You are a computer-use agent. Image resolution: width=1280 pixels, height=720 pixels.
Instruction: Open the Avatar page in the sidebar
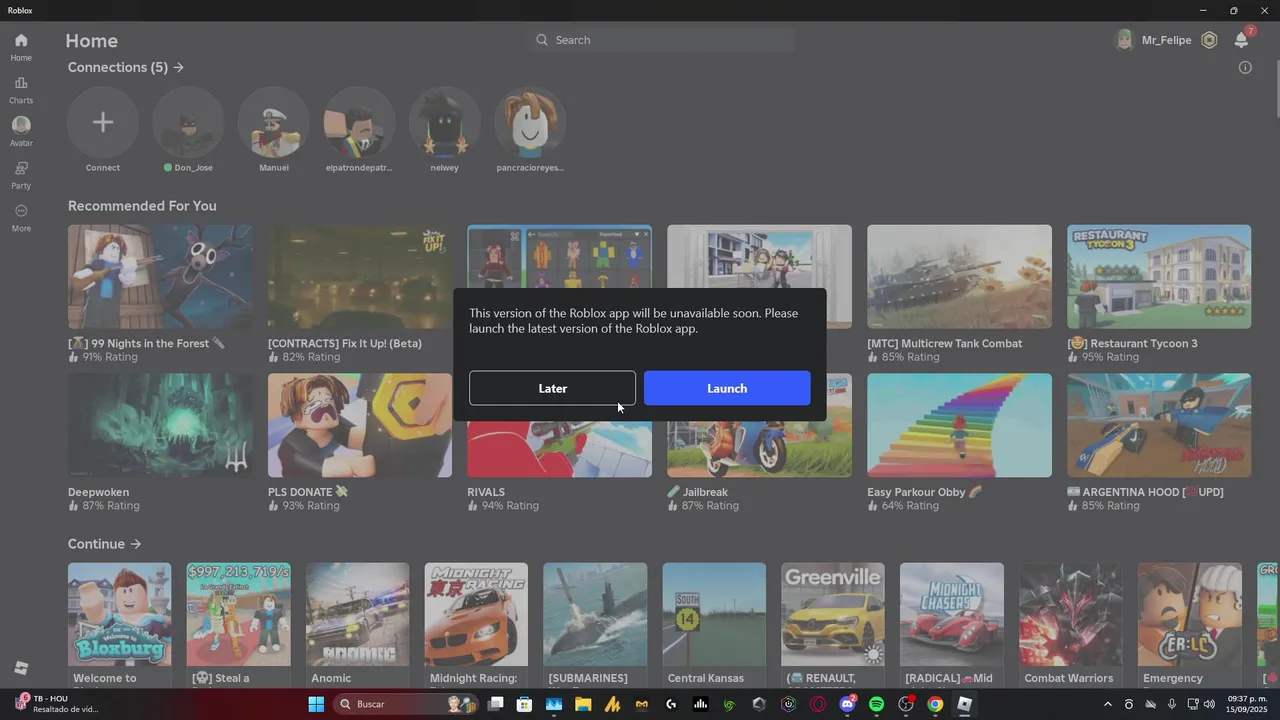(x=21, y=132)
